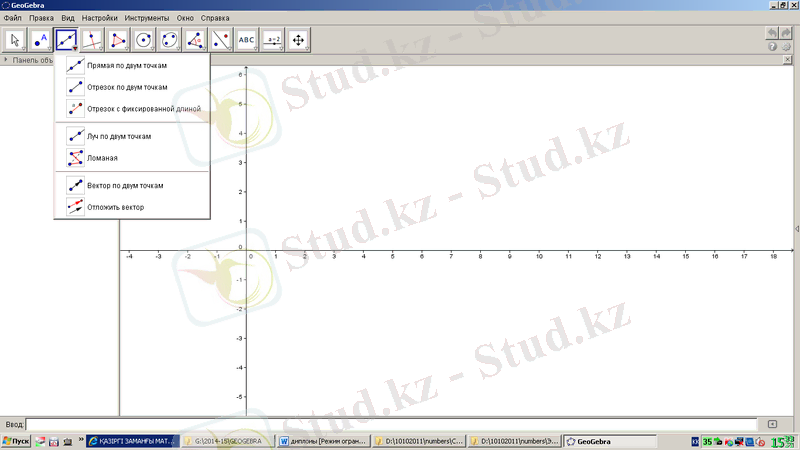Expand the 'Панель объ...' panel triangle
Viewport: 800px width, 450px height.
click(6, 60)
